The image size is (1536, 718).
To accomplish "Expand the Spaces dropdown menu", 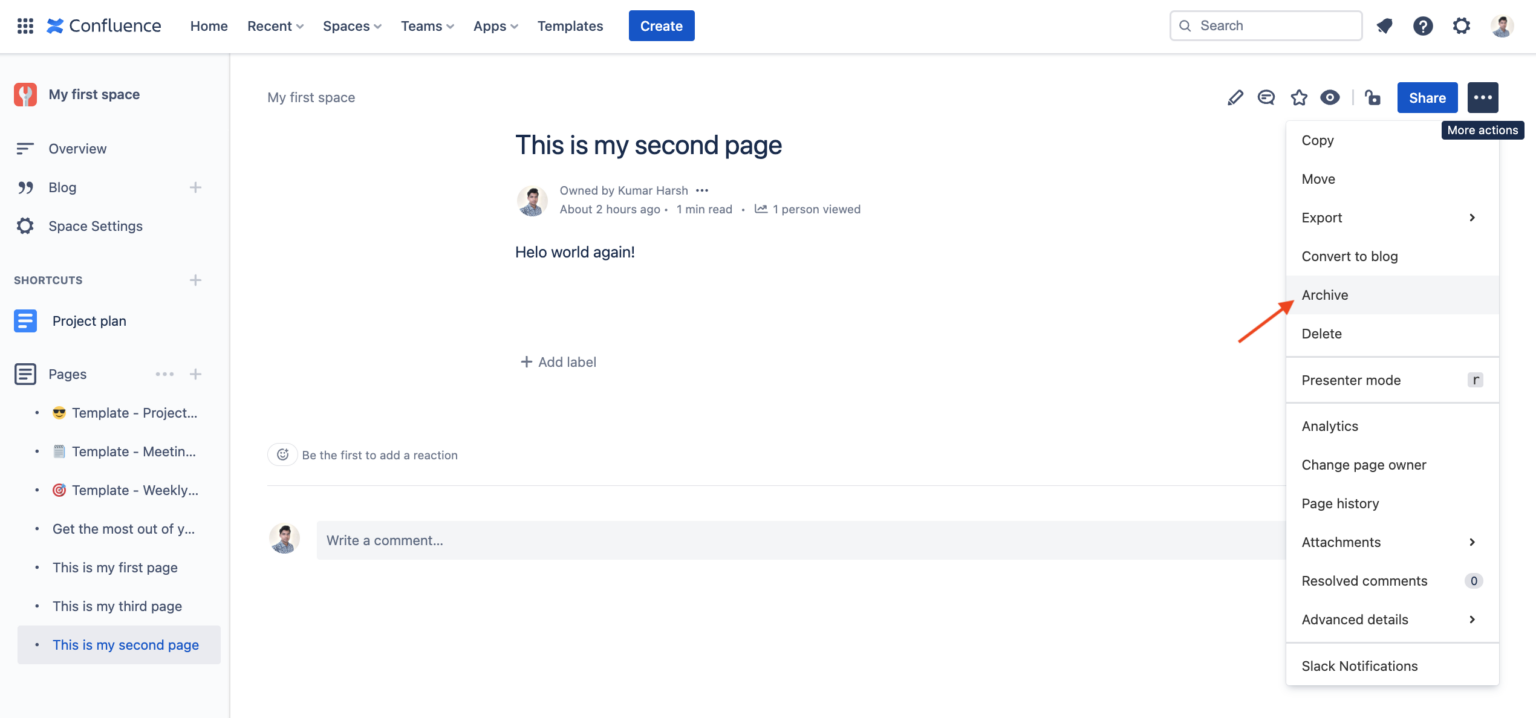I will tap(351, 25).
